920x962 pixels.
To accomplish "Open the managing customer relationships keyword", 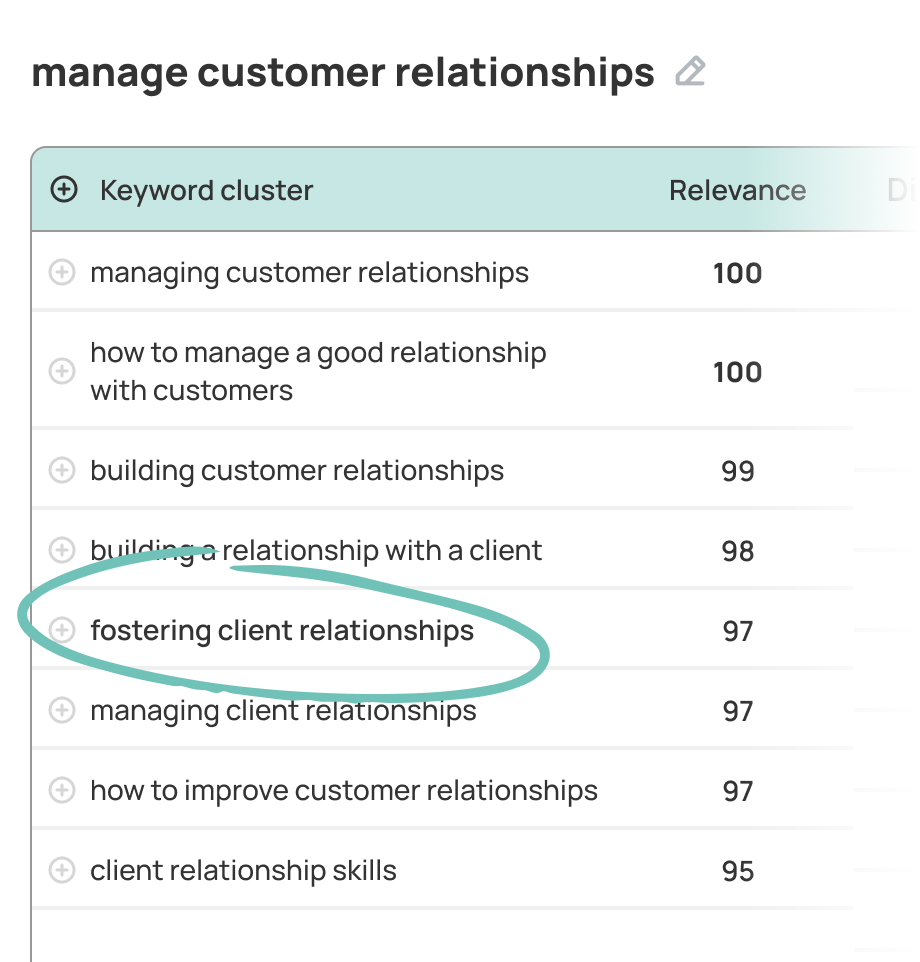I will pos(309,272).
